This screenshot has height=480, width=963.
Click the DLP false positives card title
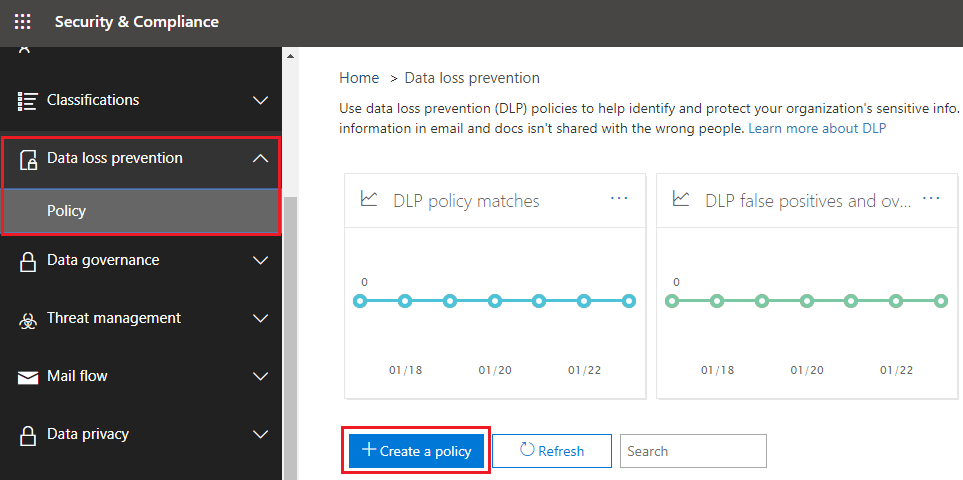pyautogui.click(x=808, y=201)
